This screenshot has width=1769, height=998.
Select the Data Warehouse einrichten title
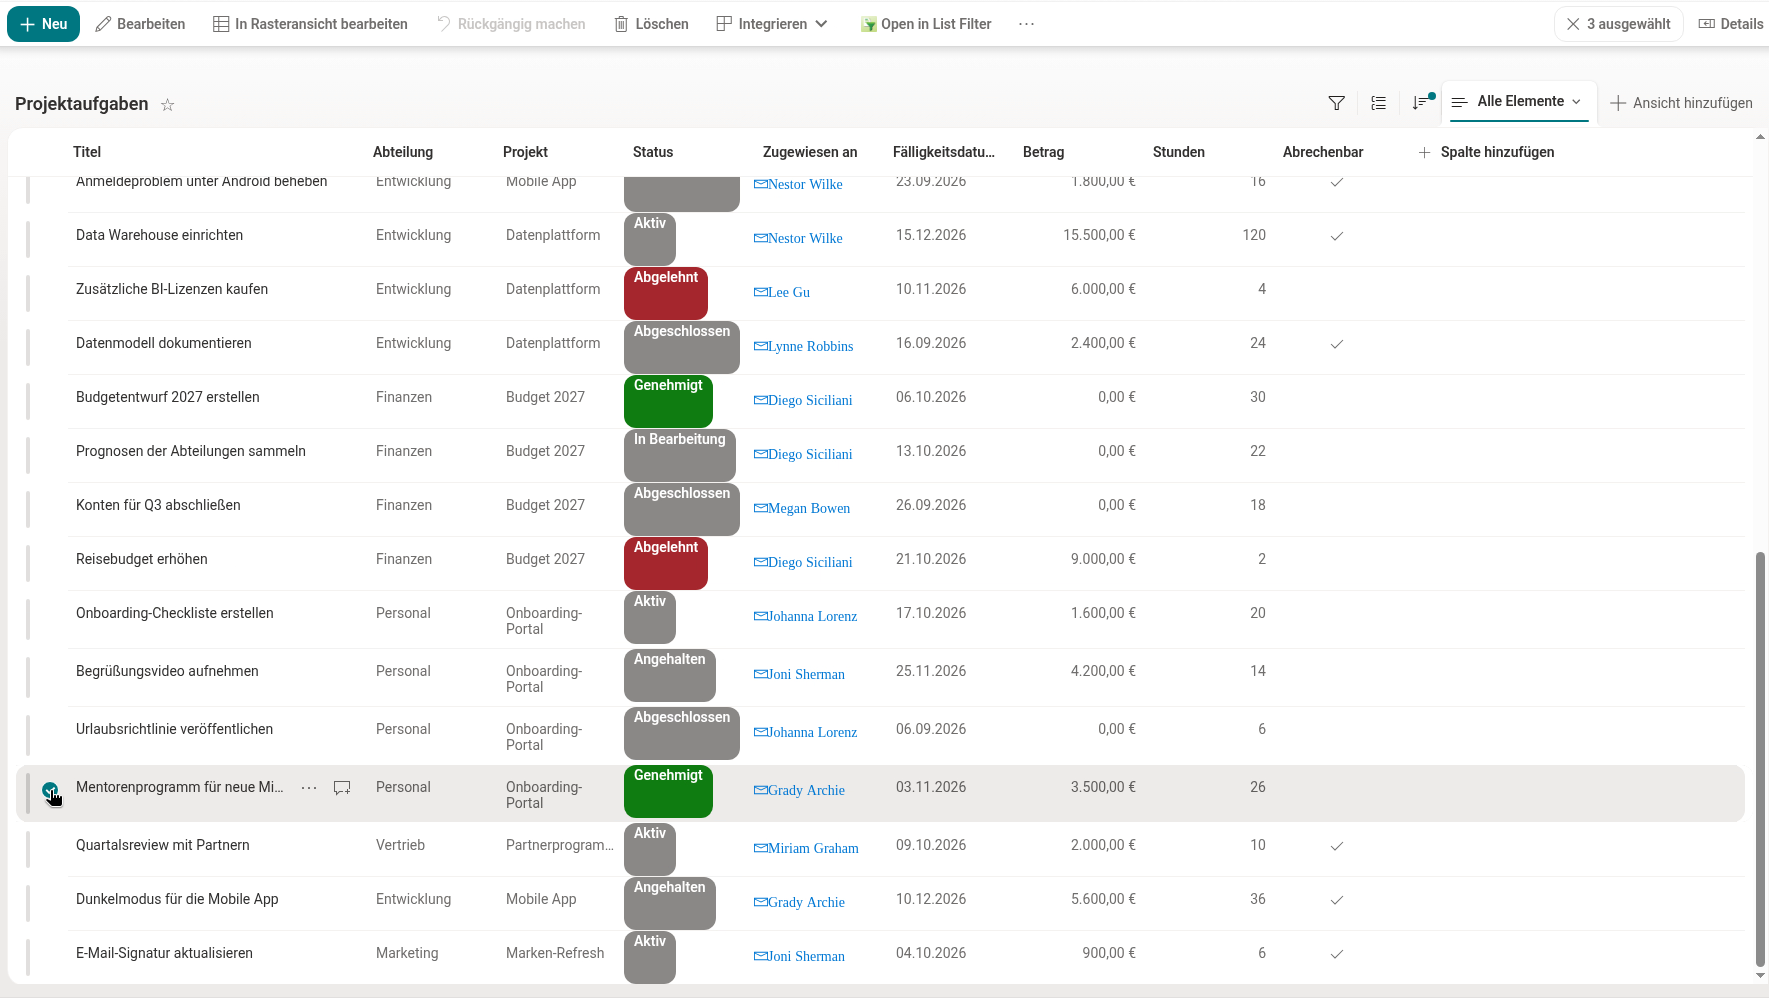pos(159,235)
